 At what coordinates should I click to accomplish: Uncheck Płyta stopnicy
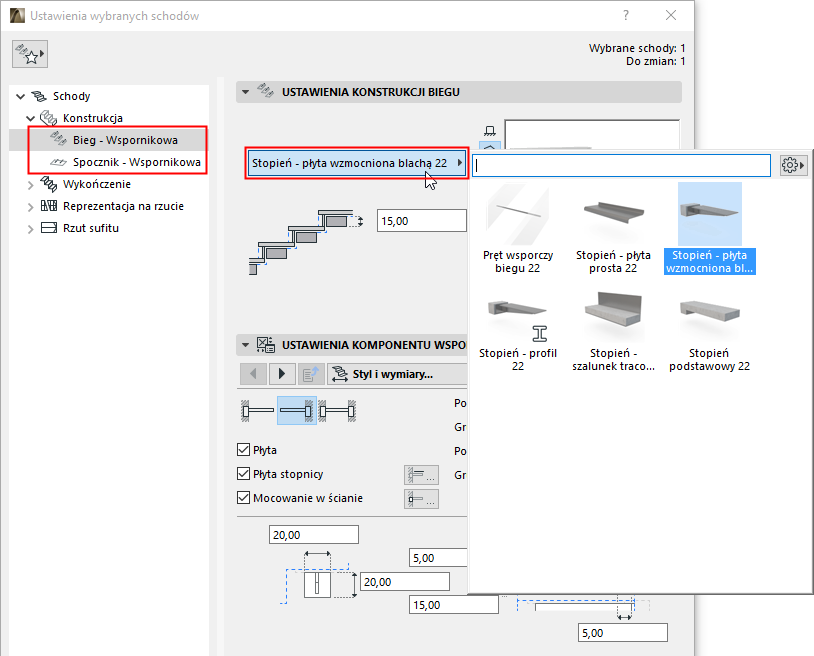245,474
